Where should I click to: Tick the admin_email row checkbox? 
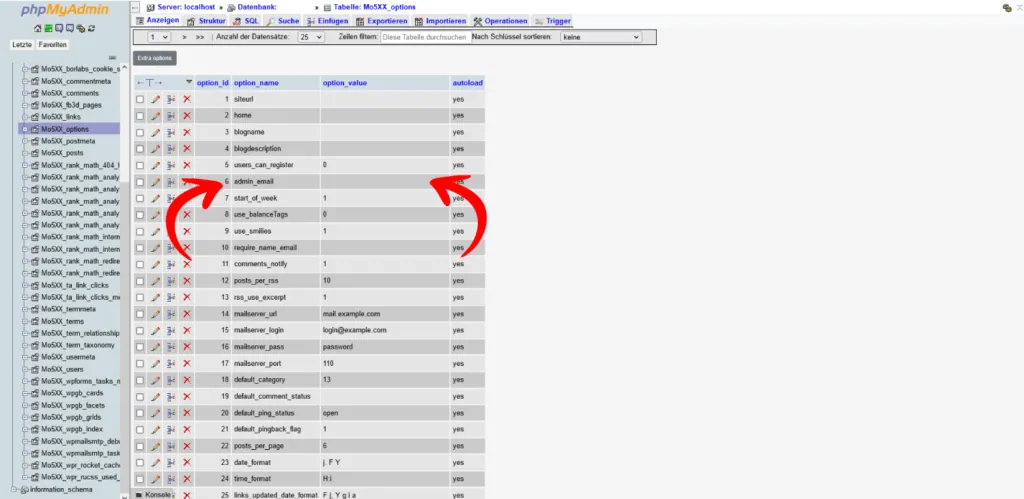140,182
